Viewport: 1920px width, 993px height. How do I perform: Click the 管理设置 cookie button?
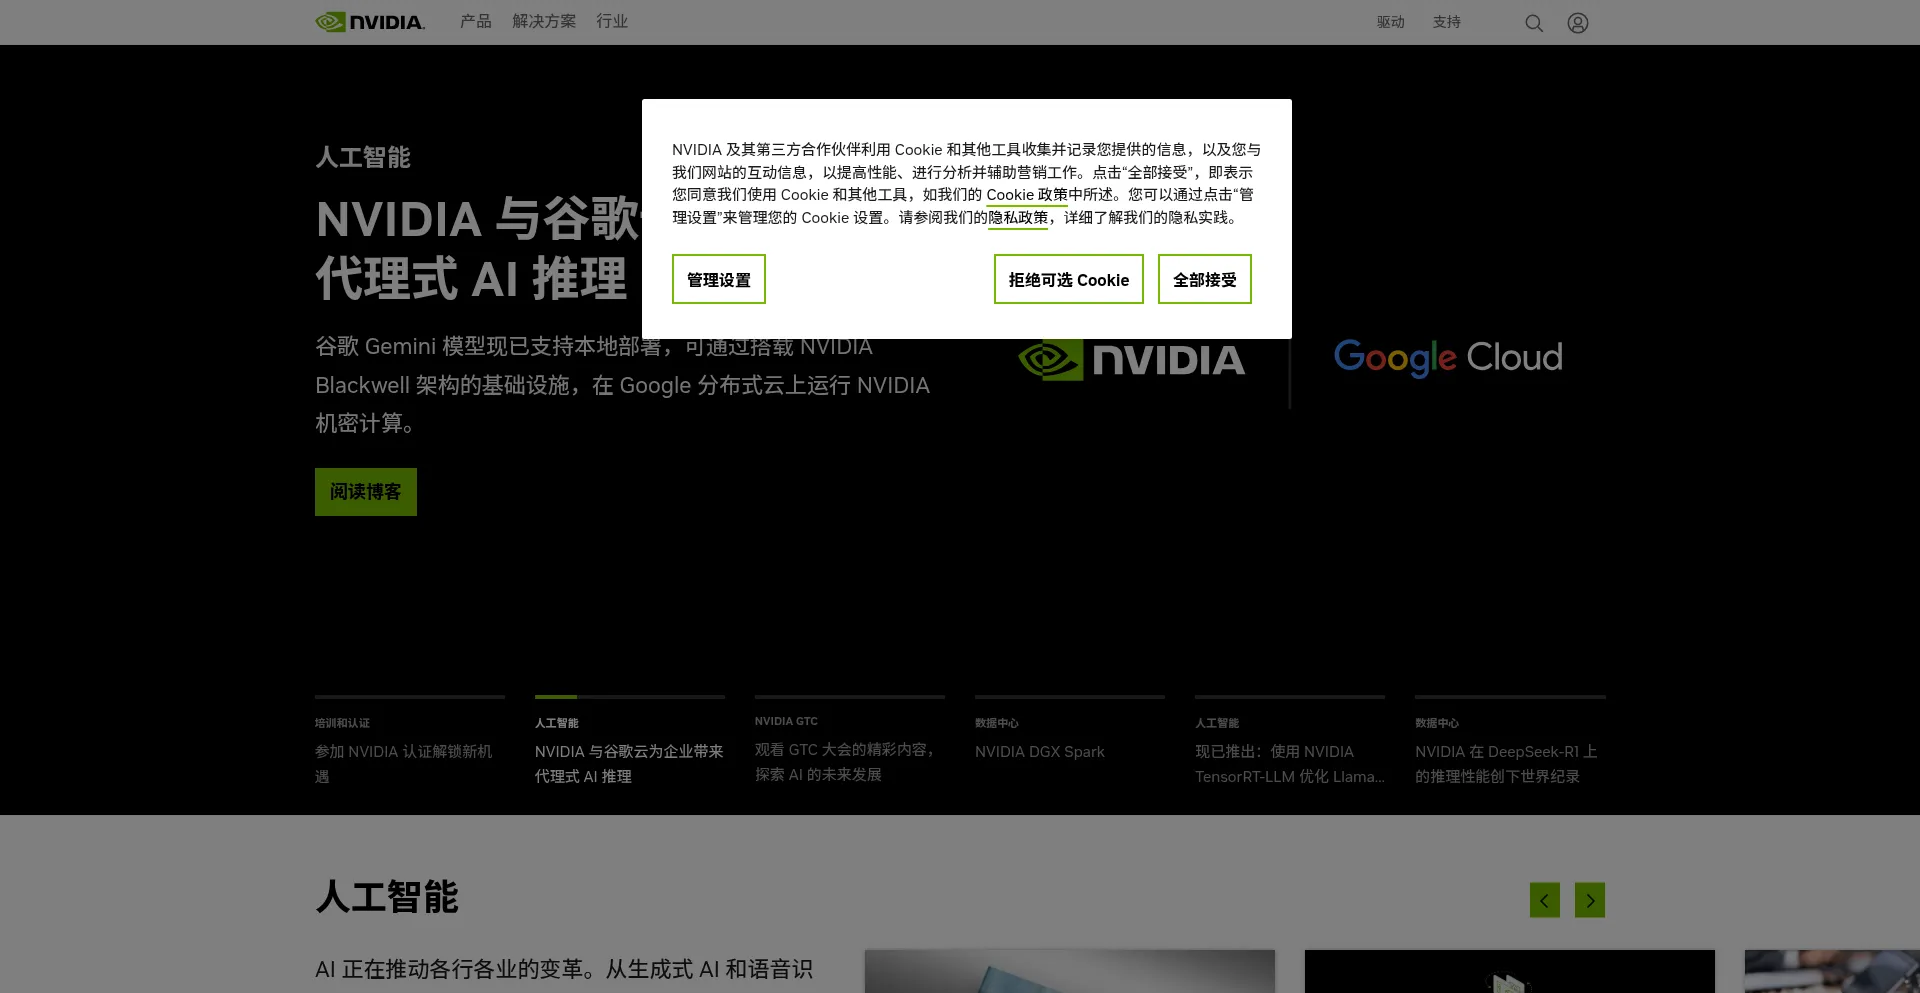tap(718, 279)
